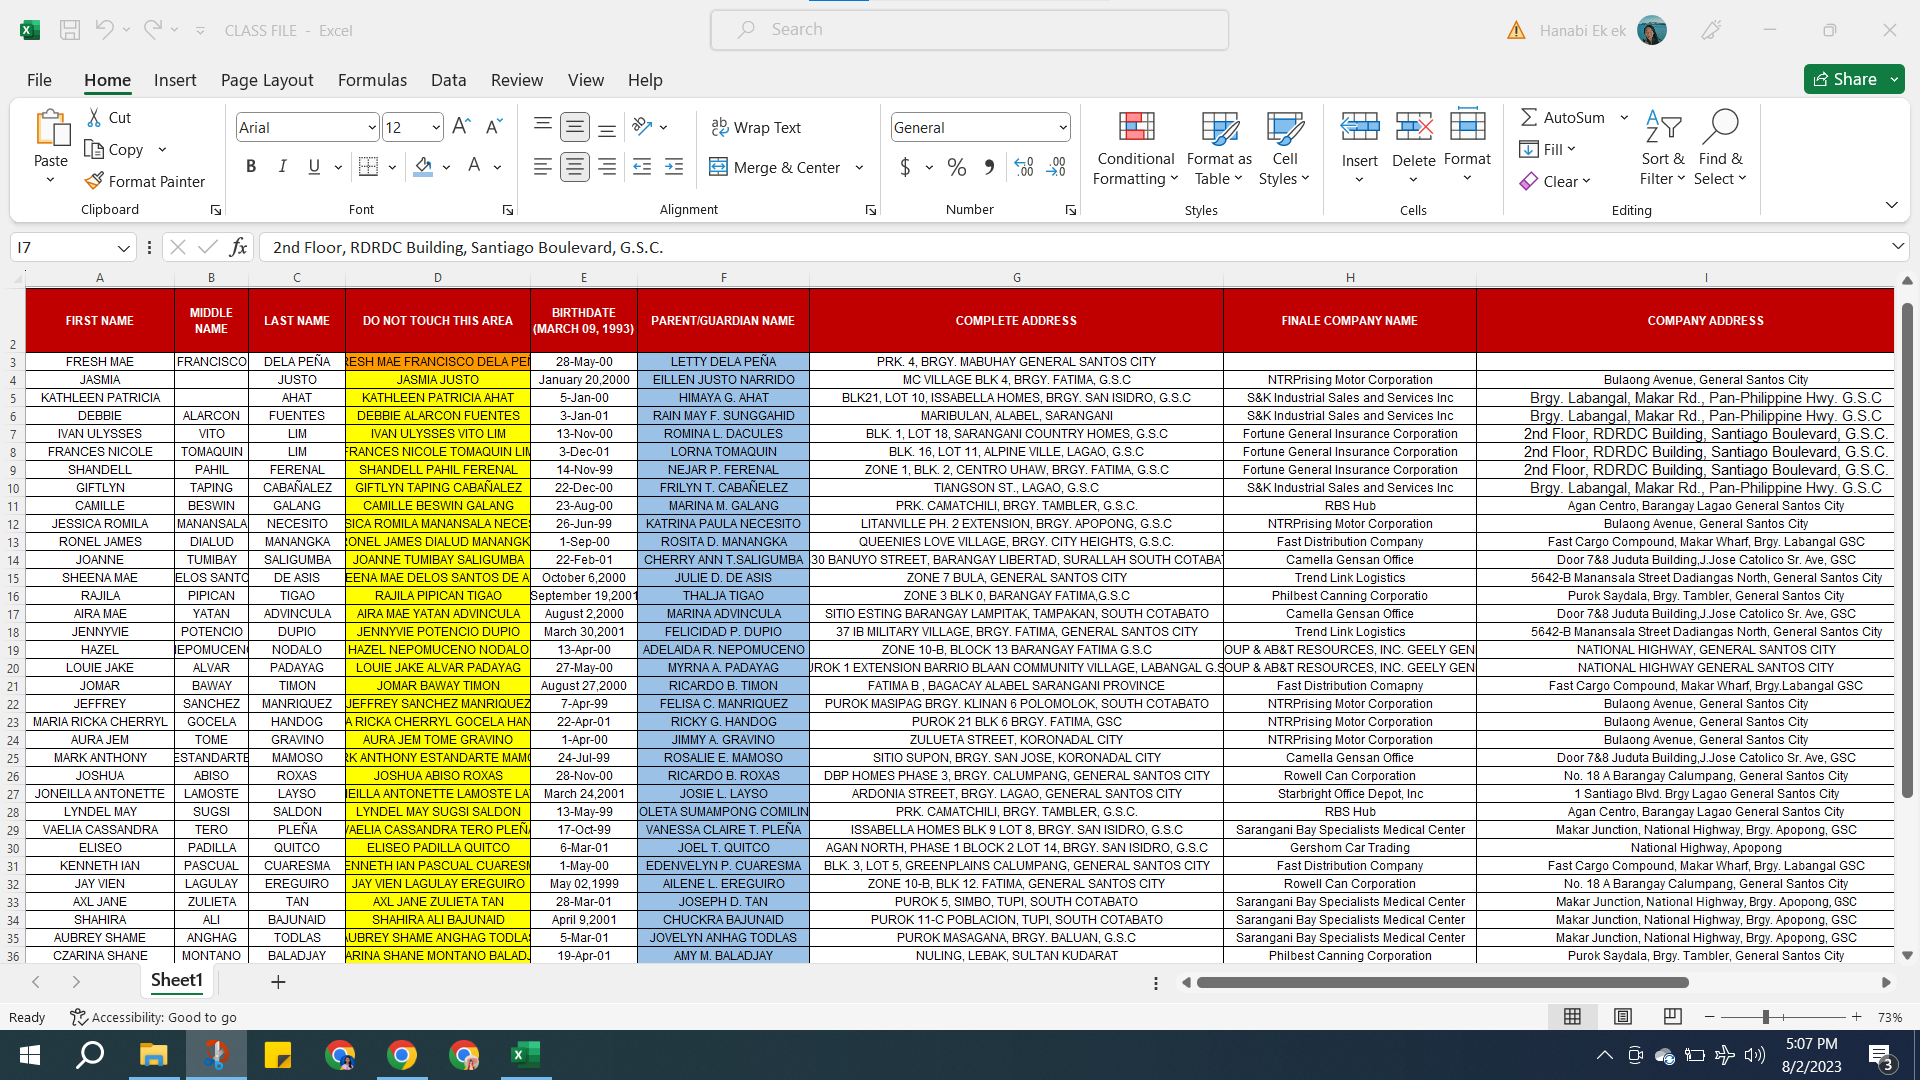
Task: Click the zoom slider handle
Action: [x=1766, y=1016]
